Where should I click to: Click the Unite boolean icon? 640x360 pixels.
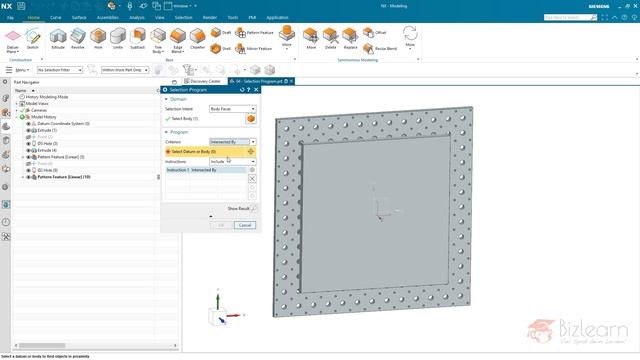118,36
